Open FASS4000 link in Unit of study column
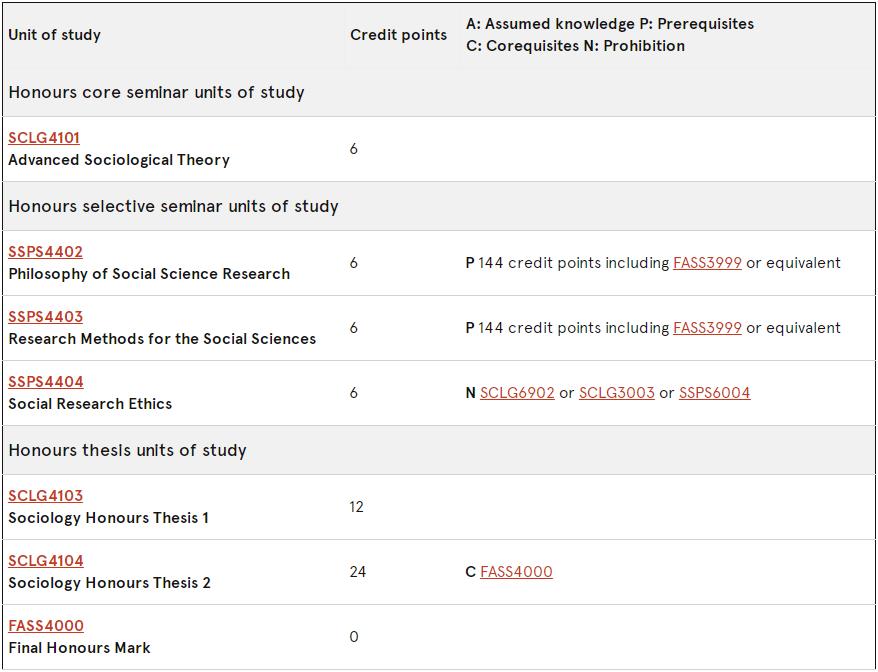The height and width of the screenshot is (672, 878). coord(46,626)
